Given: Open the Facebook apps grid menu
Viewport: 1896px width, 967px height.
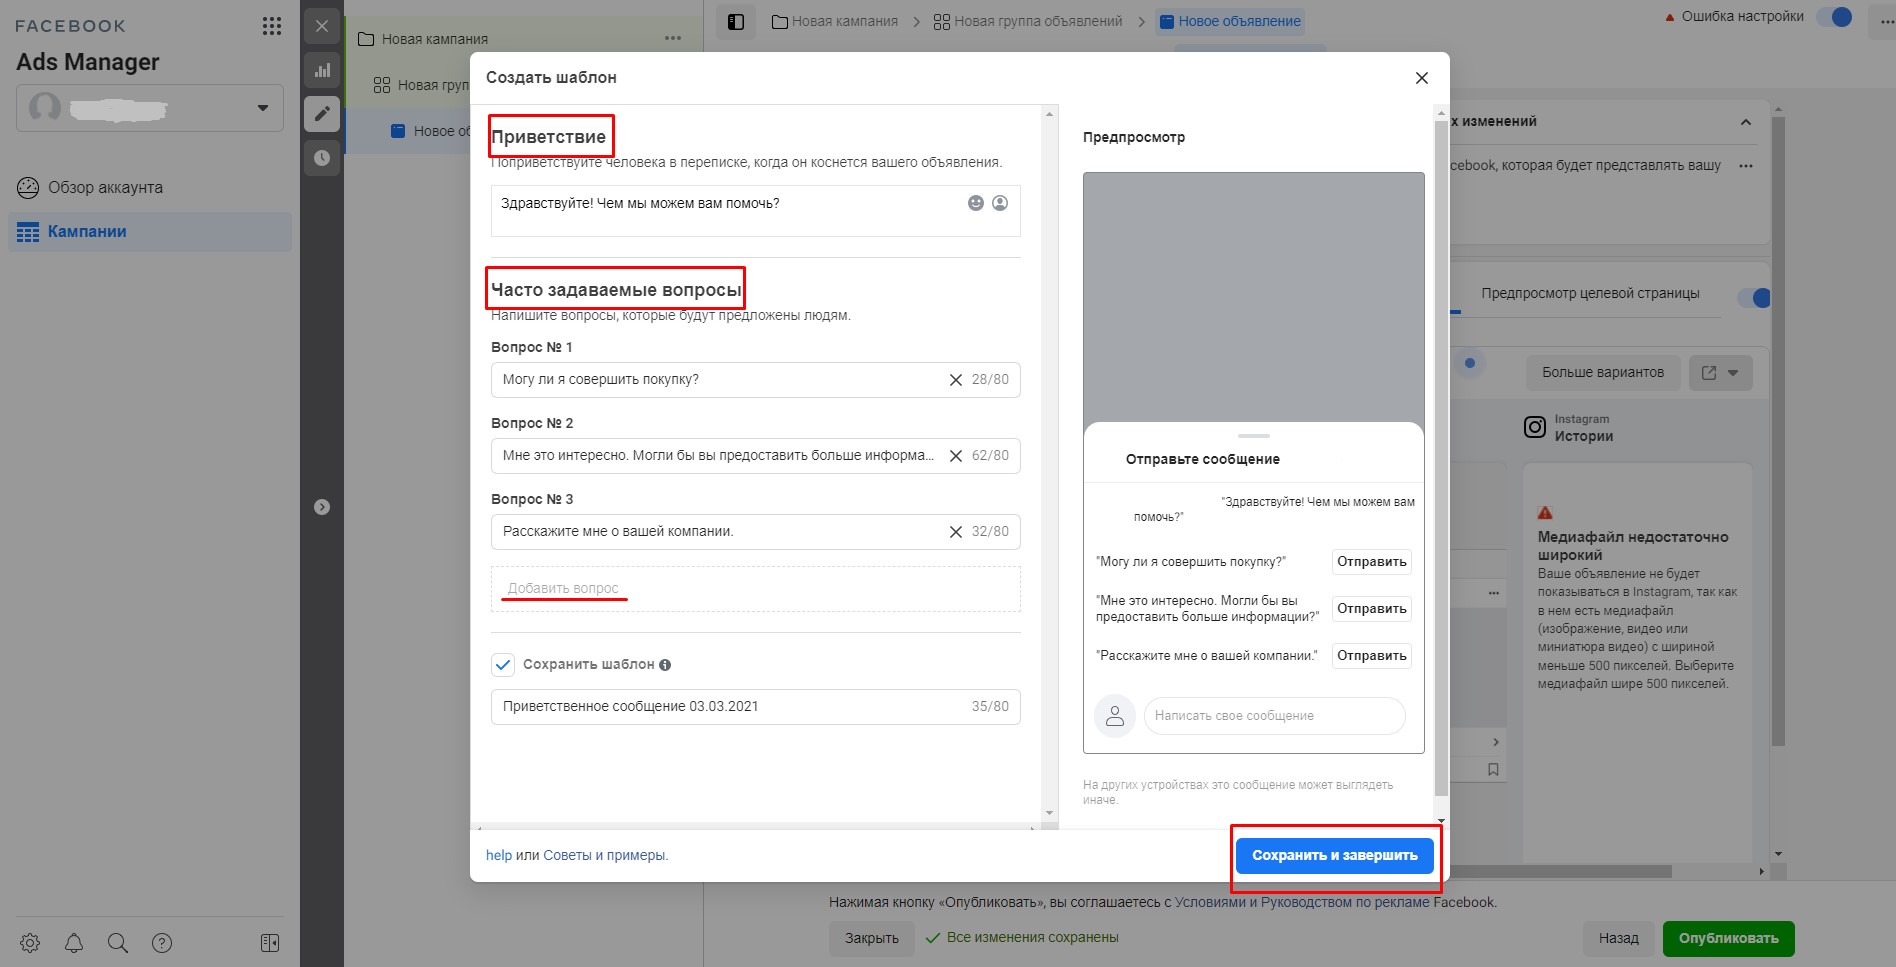Looking at the screenshot, I should click(272, 26).
